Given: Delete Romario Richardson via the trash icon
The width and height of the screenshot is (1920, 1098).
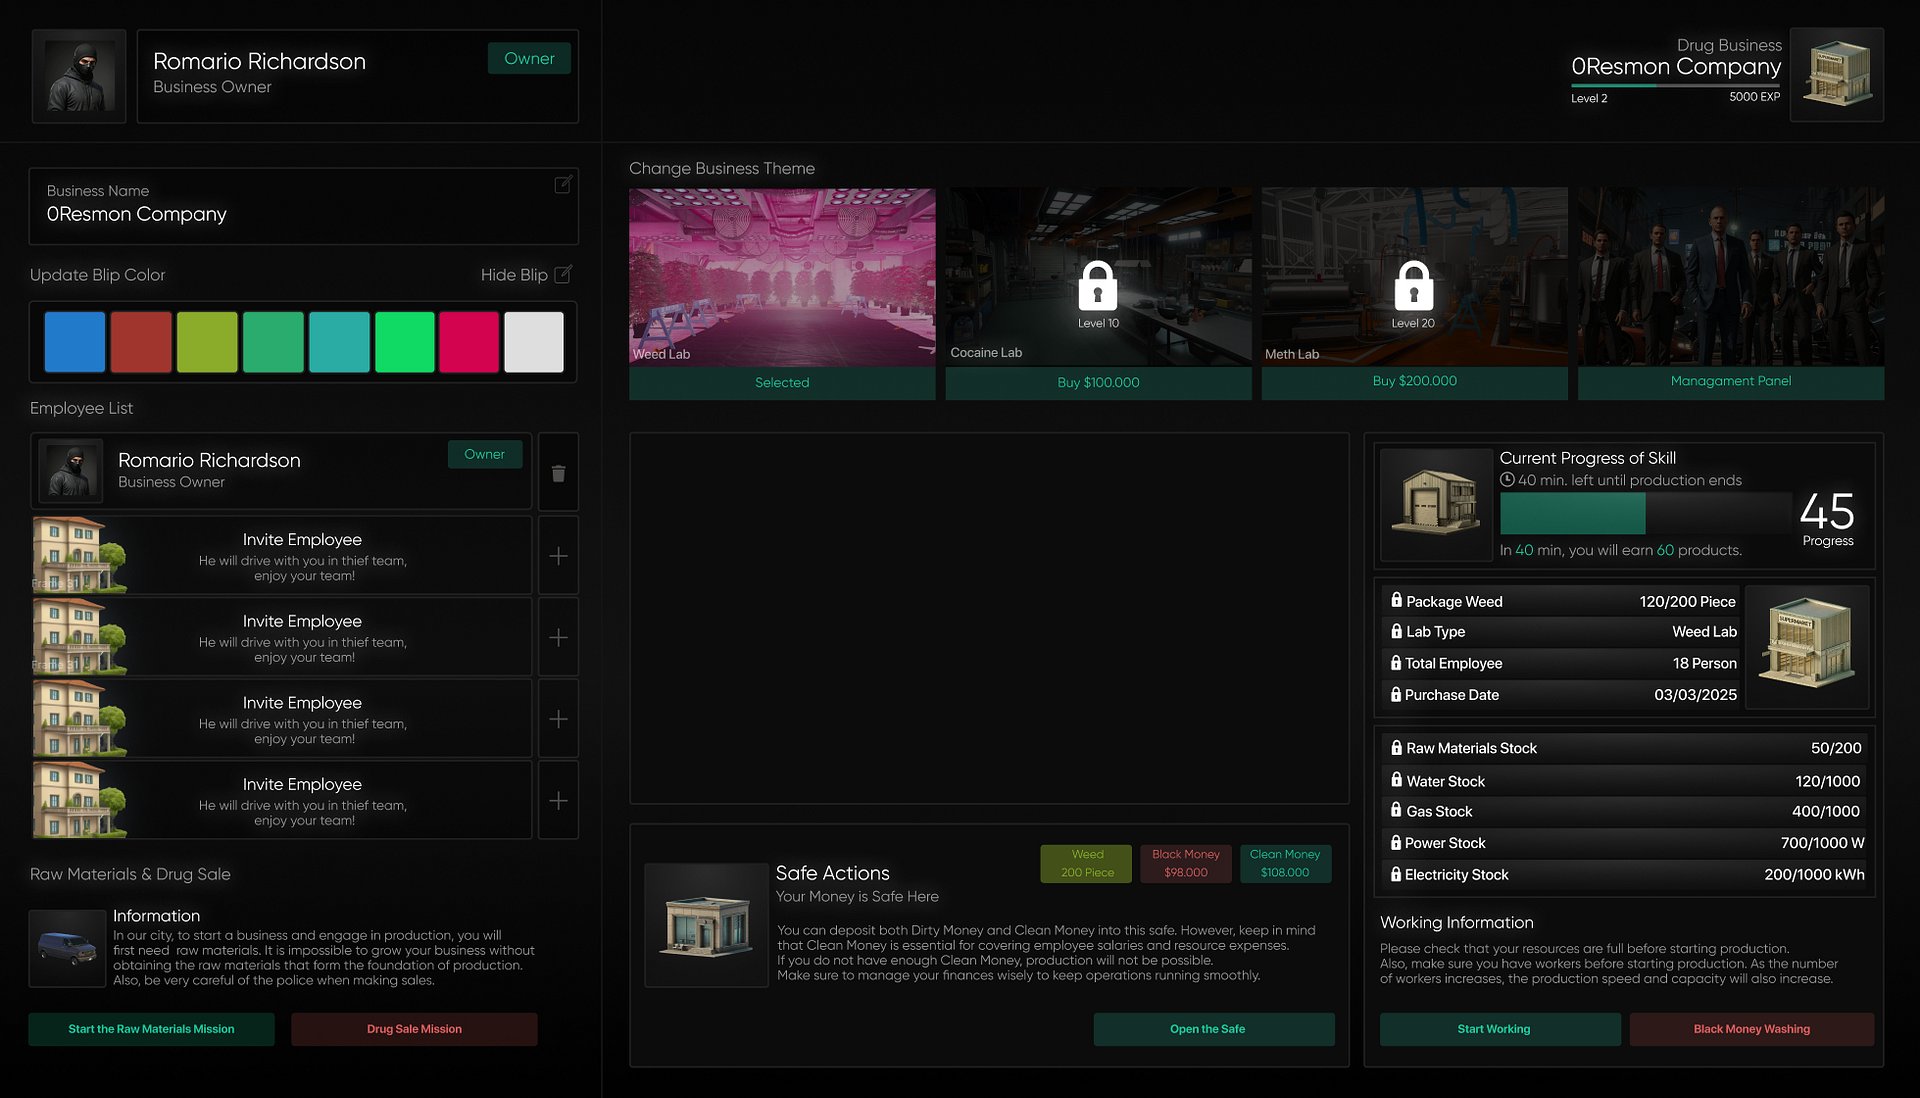Looking at the screenshot, I should click(x=557, y=471).
